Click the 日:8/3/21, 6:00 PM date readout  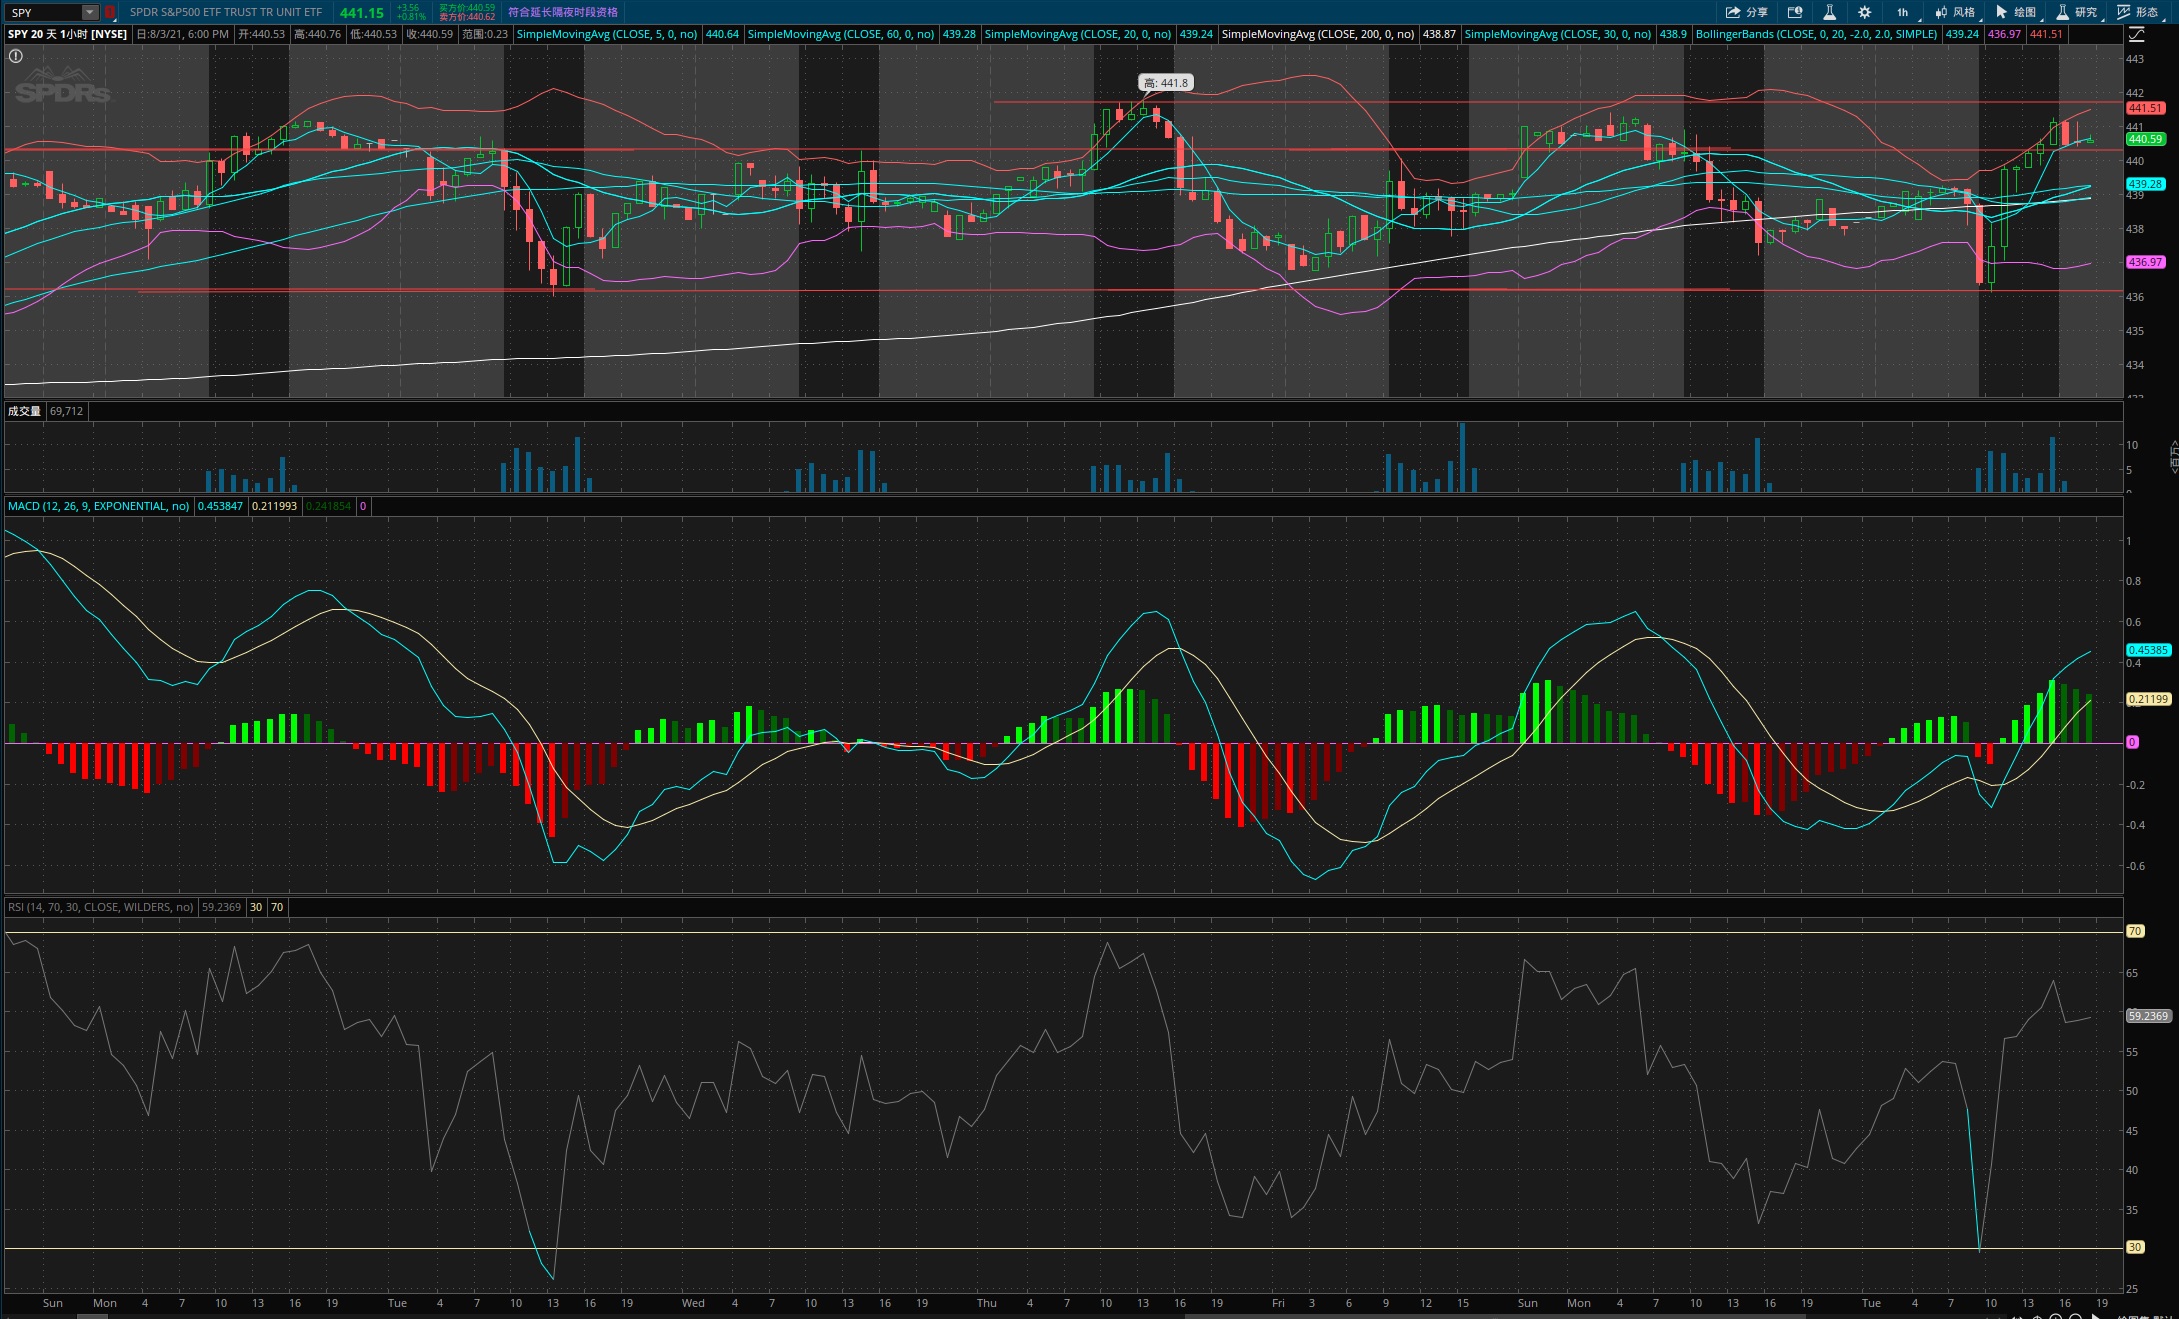pos(183,34)
